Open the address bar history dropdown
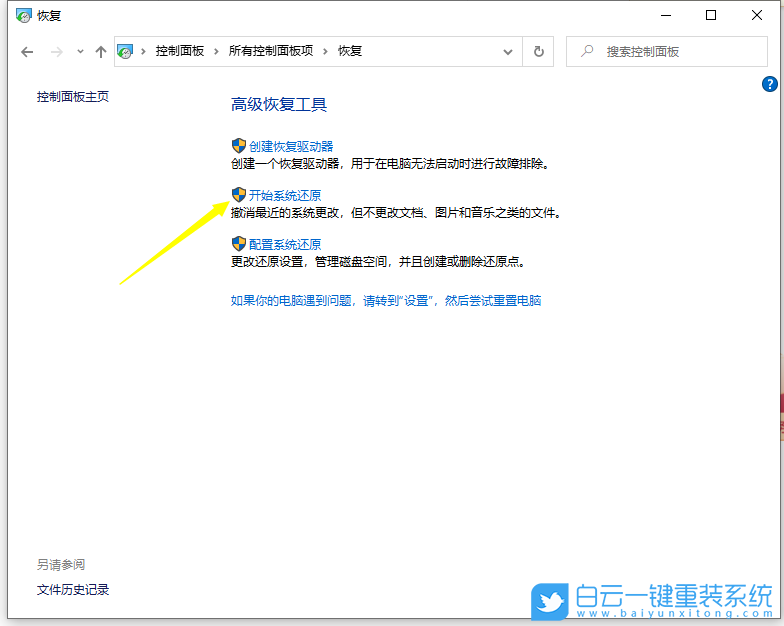 [x=508, y=52]
